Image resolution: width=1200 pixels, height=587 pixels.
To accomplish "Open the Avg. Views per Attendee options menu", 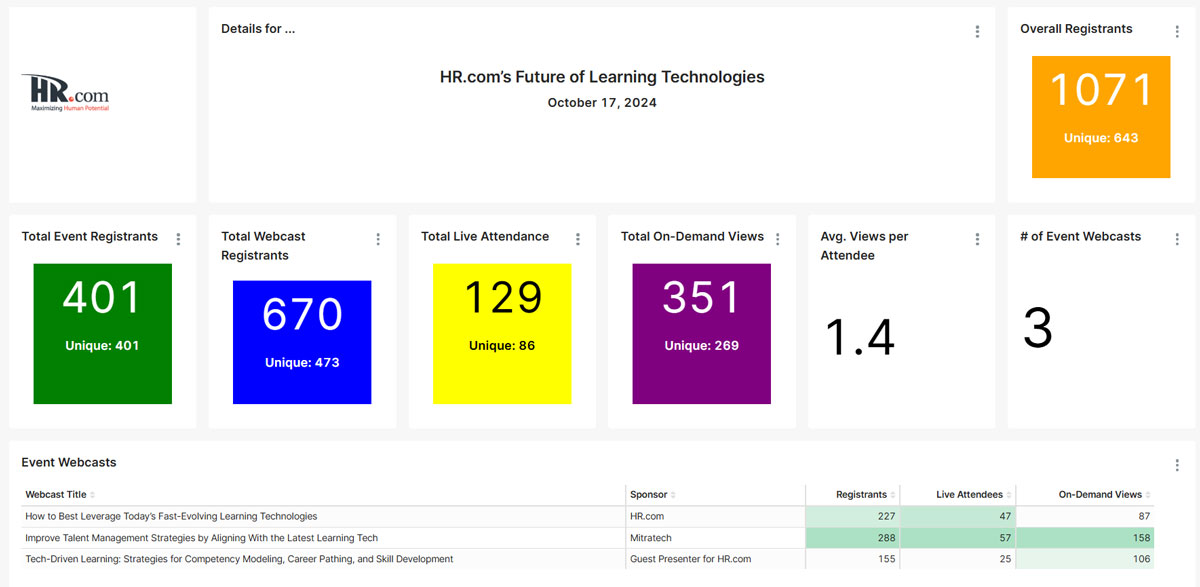I will tap(977, 239).
